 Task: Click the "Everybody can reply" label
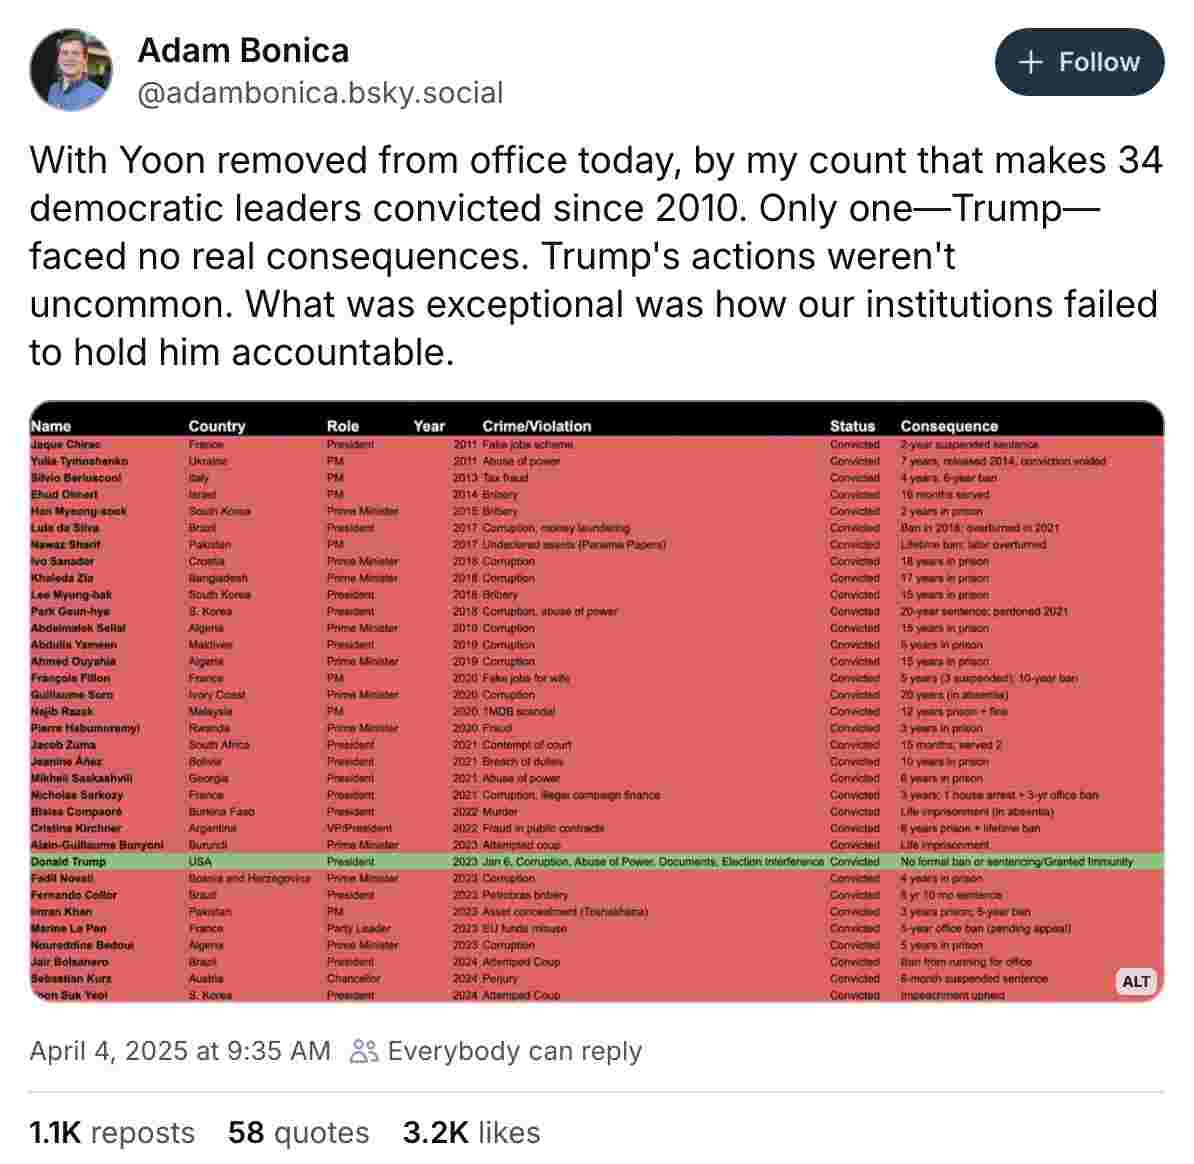point(515,1051)
